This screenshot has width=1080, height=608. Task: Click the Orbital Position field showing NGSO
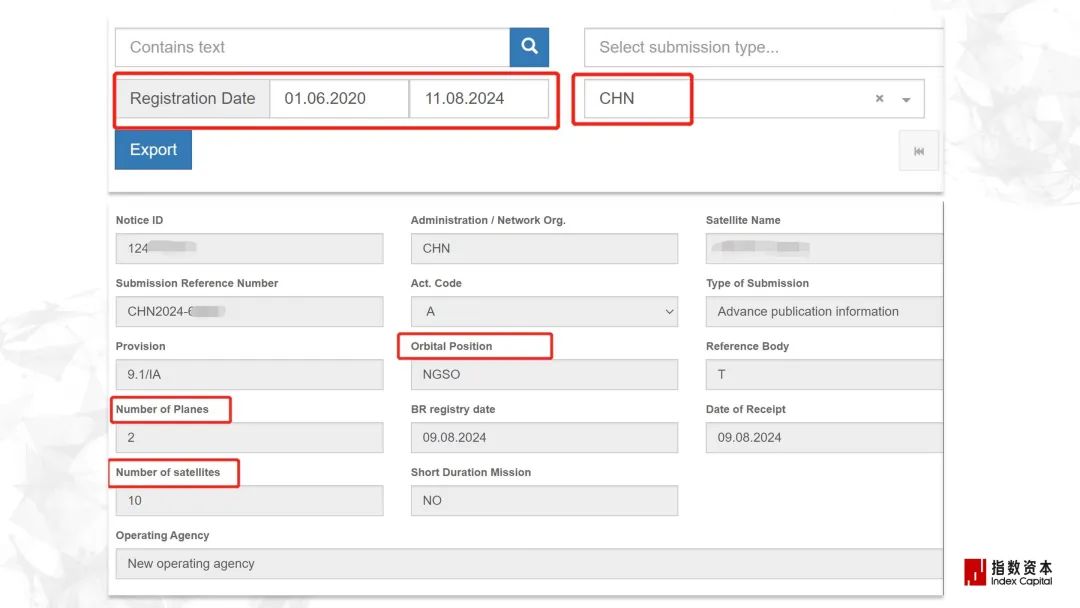(544, 375)
